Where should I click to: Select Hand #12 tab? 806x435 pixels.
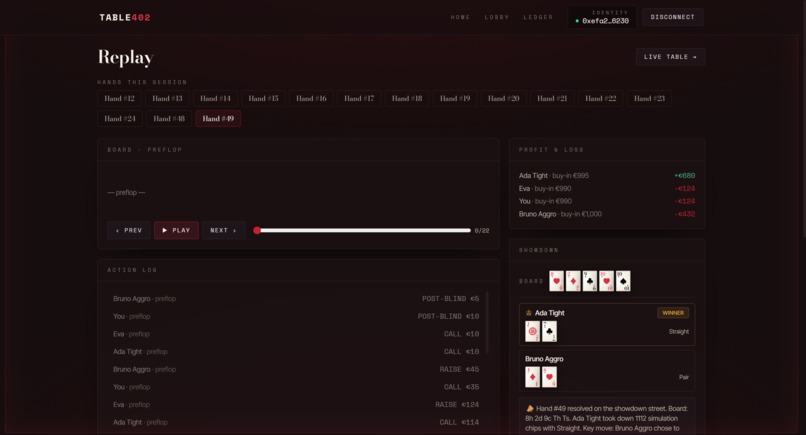119,98
